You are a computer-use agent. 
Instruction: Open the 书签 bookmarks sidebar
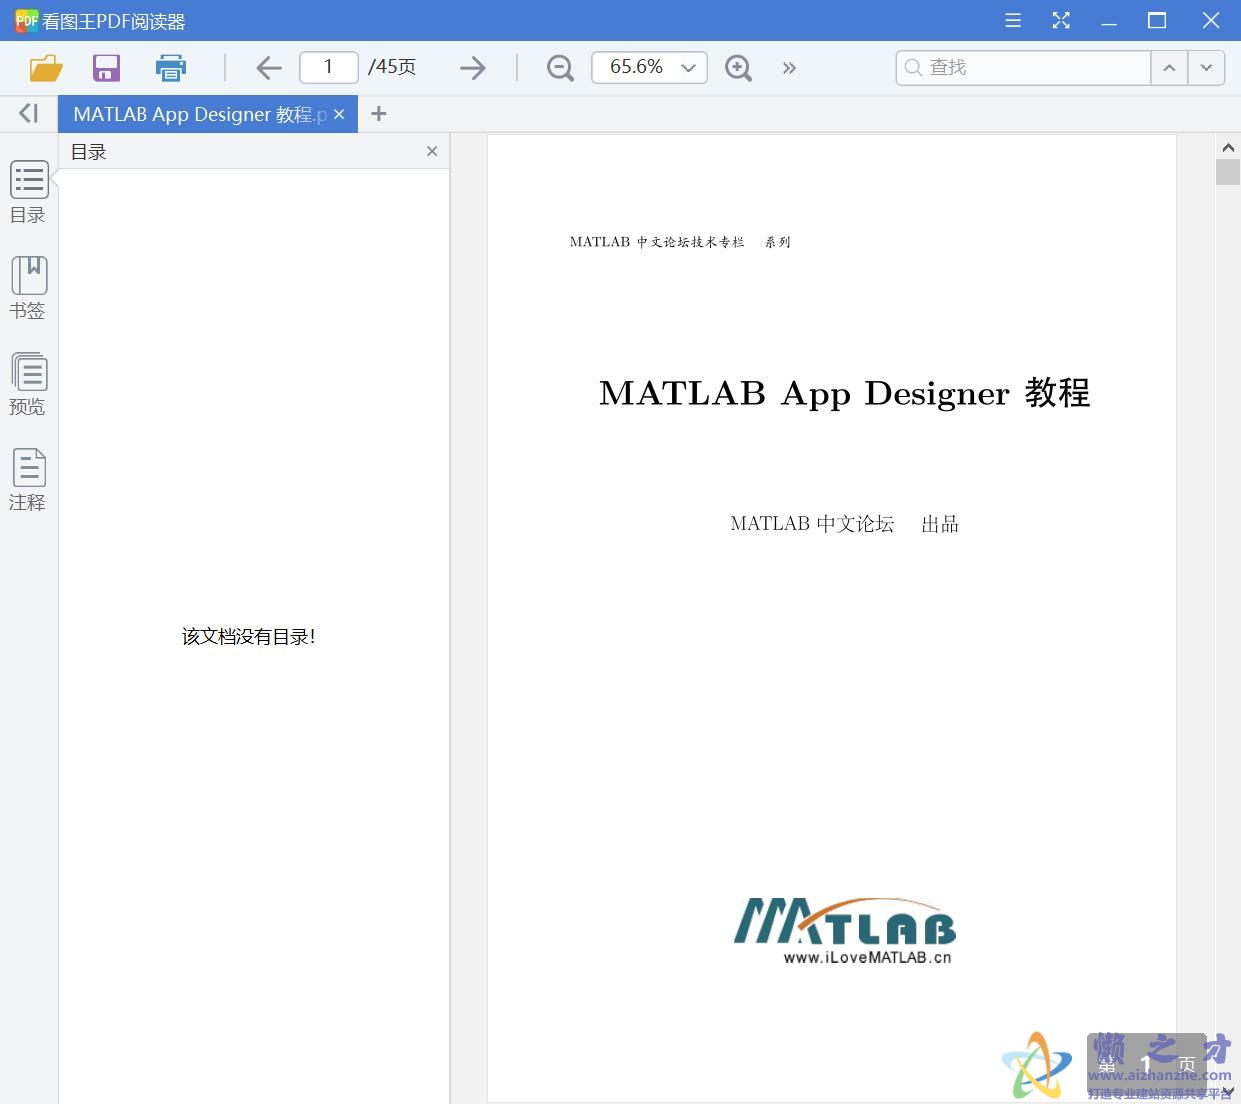[28, 288]
